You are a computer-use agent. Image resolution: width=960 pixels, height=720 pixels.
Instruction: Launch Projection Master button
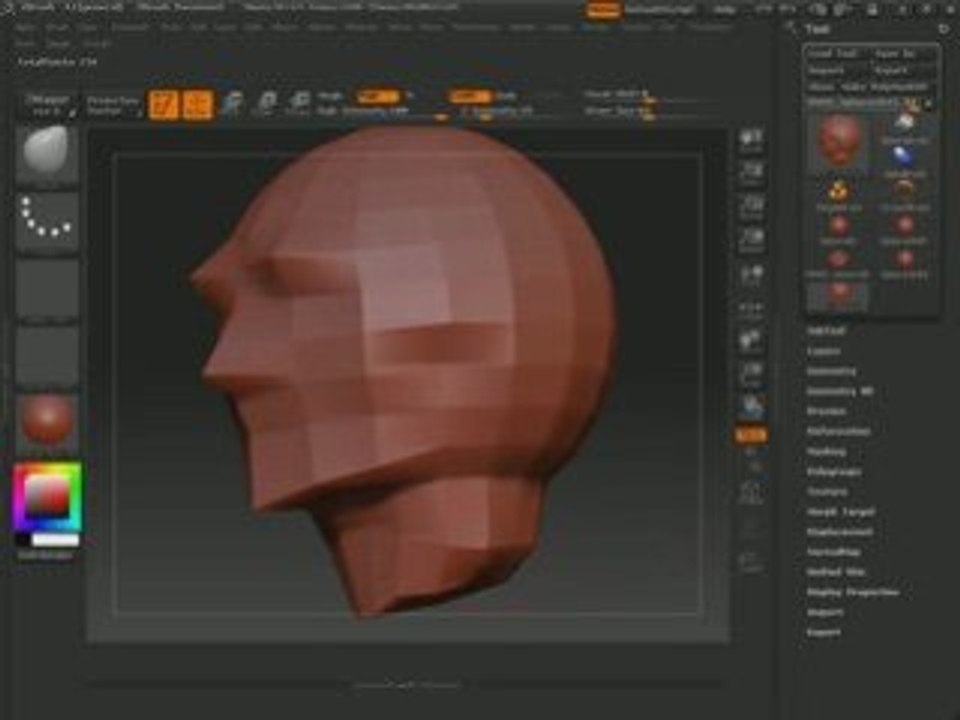(x=114, y=105)
